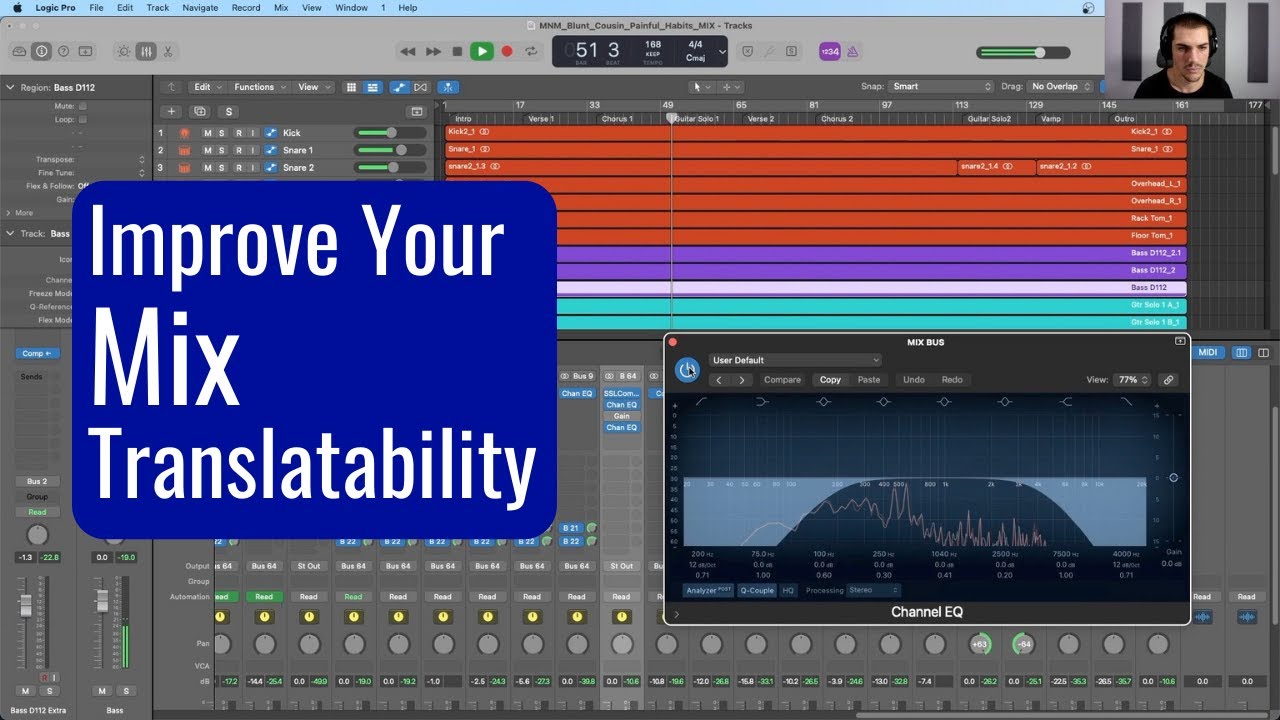Open the LCD display mode chevron
This screenshot has height=720, width=1280.
coord(723,51)
